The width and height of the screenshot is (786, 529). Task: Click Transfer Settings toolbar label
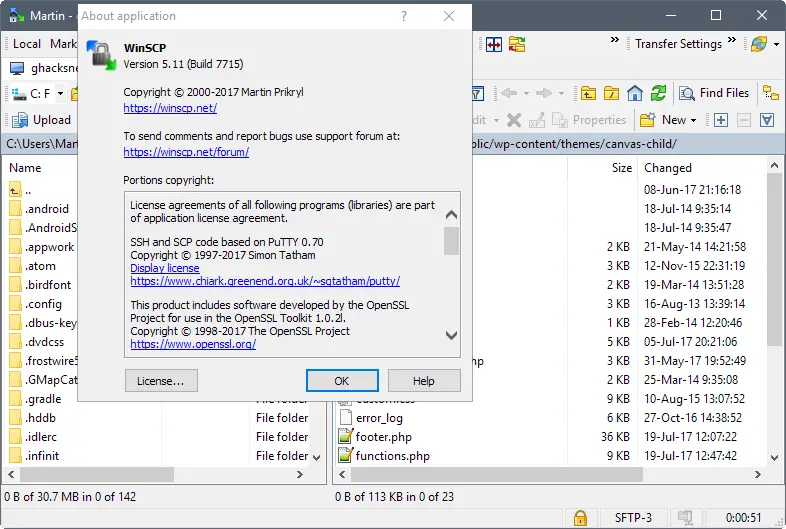[x=678, y=44]
